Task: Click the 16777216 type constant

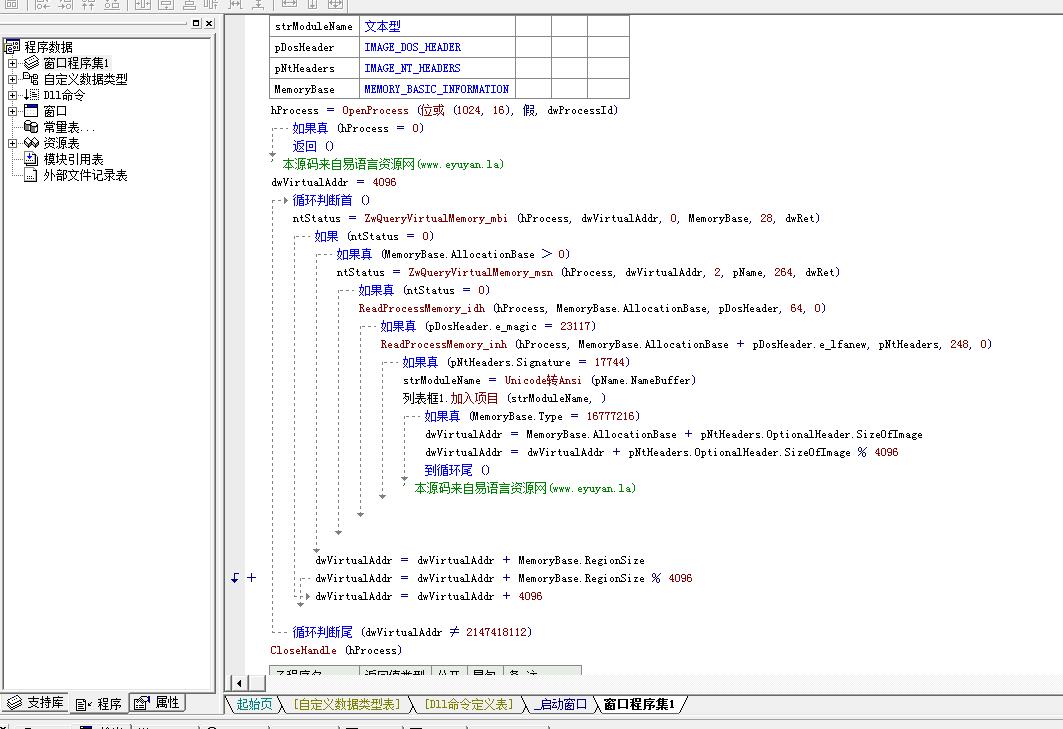Action: (610, 416)
